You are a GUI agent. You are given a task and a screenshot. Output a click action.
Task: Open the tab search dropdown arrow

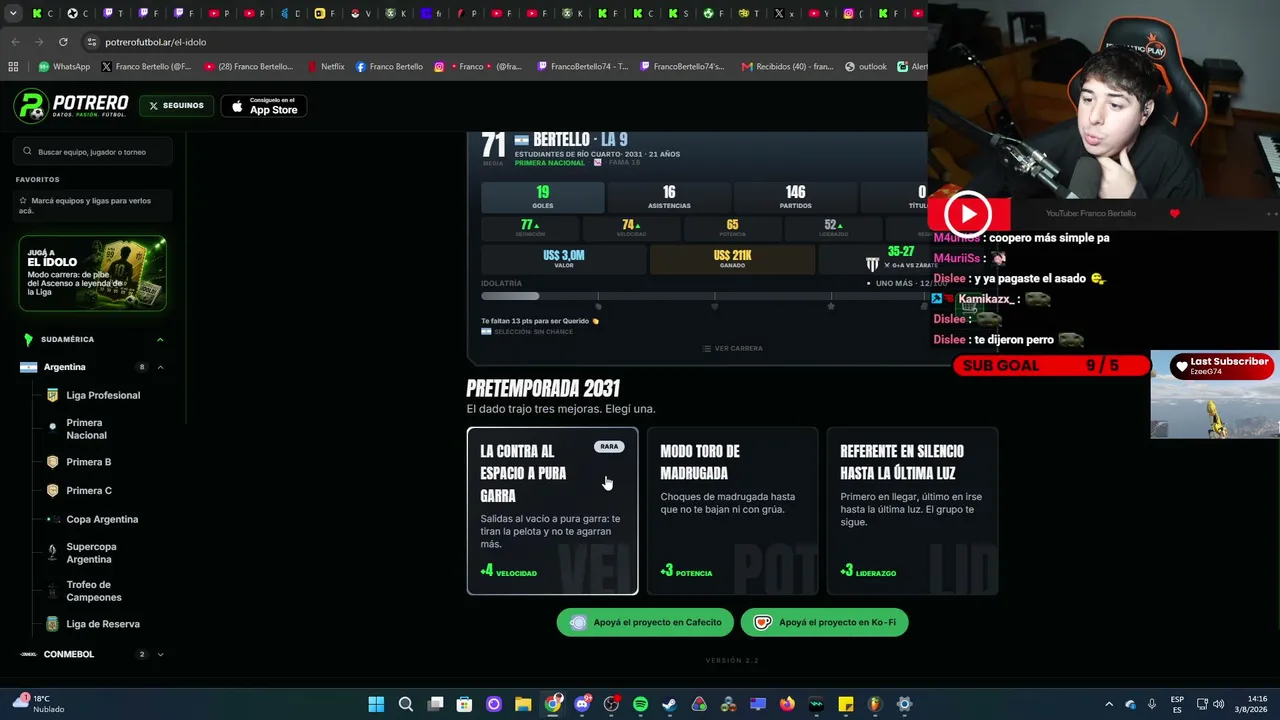click(x=13, y=13)
